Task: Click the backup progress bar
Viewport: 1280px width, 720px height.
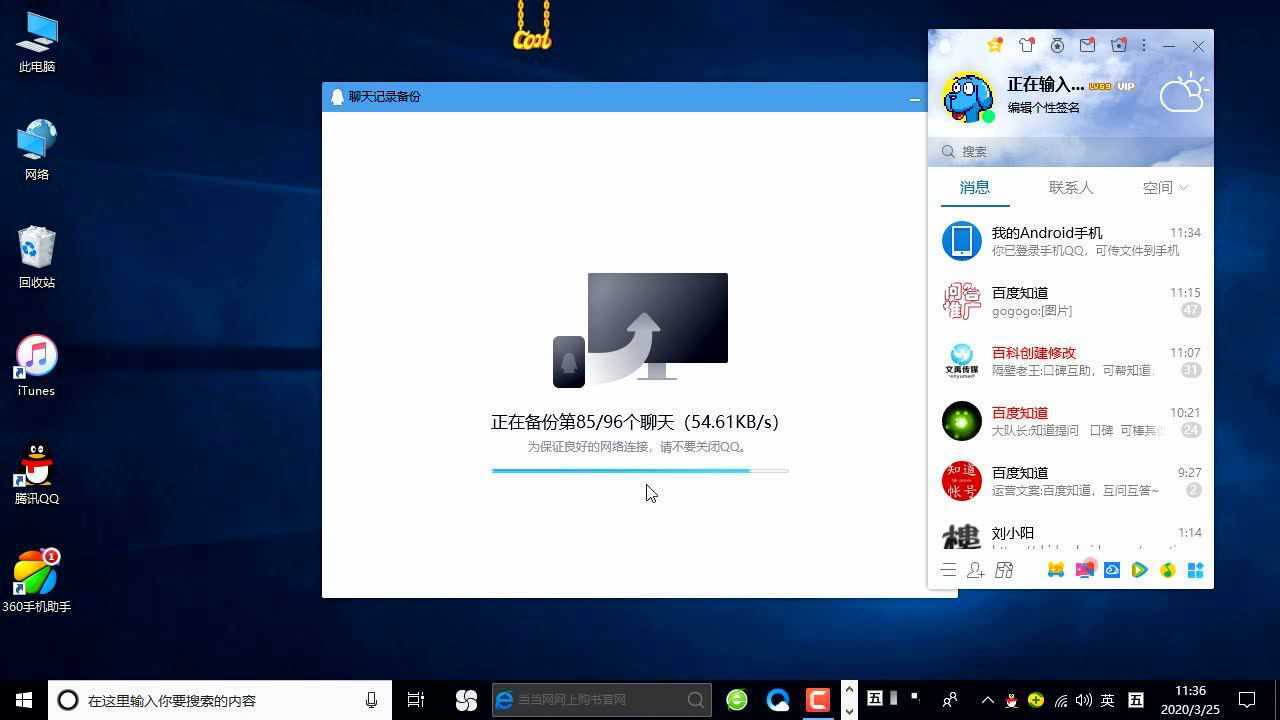Action: pos(640,470)
